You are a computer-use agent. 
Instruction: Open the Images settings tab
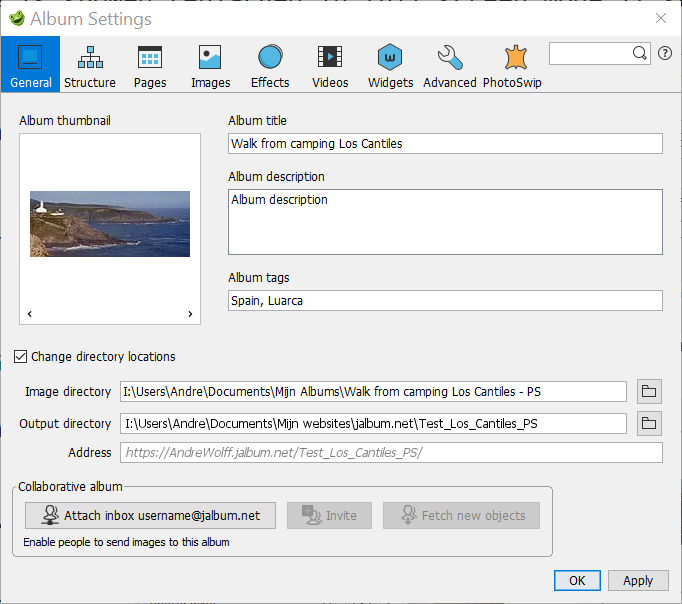click(210, 66)
